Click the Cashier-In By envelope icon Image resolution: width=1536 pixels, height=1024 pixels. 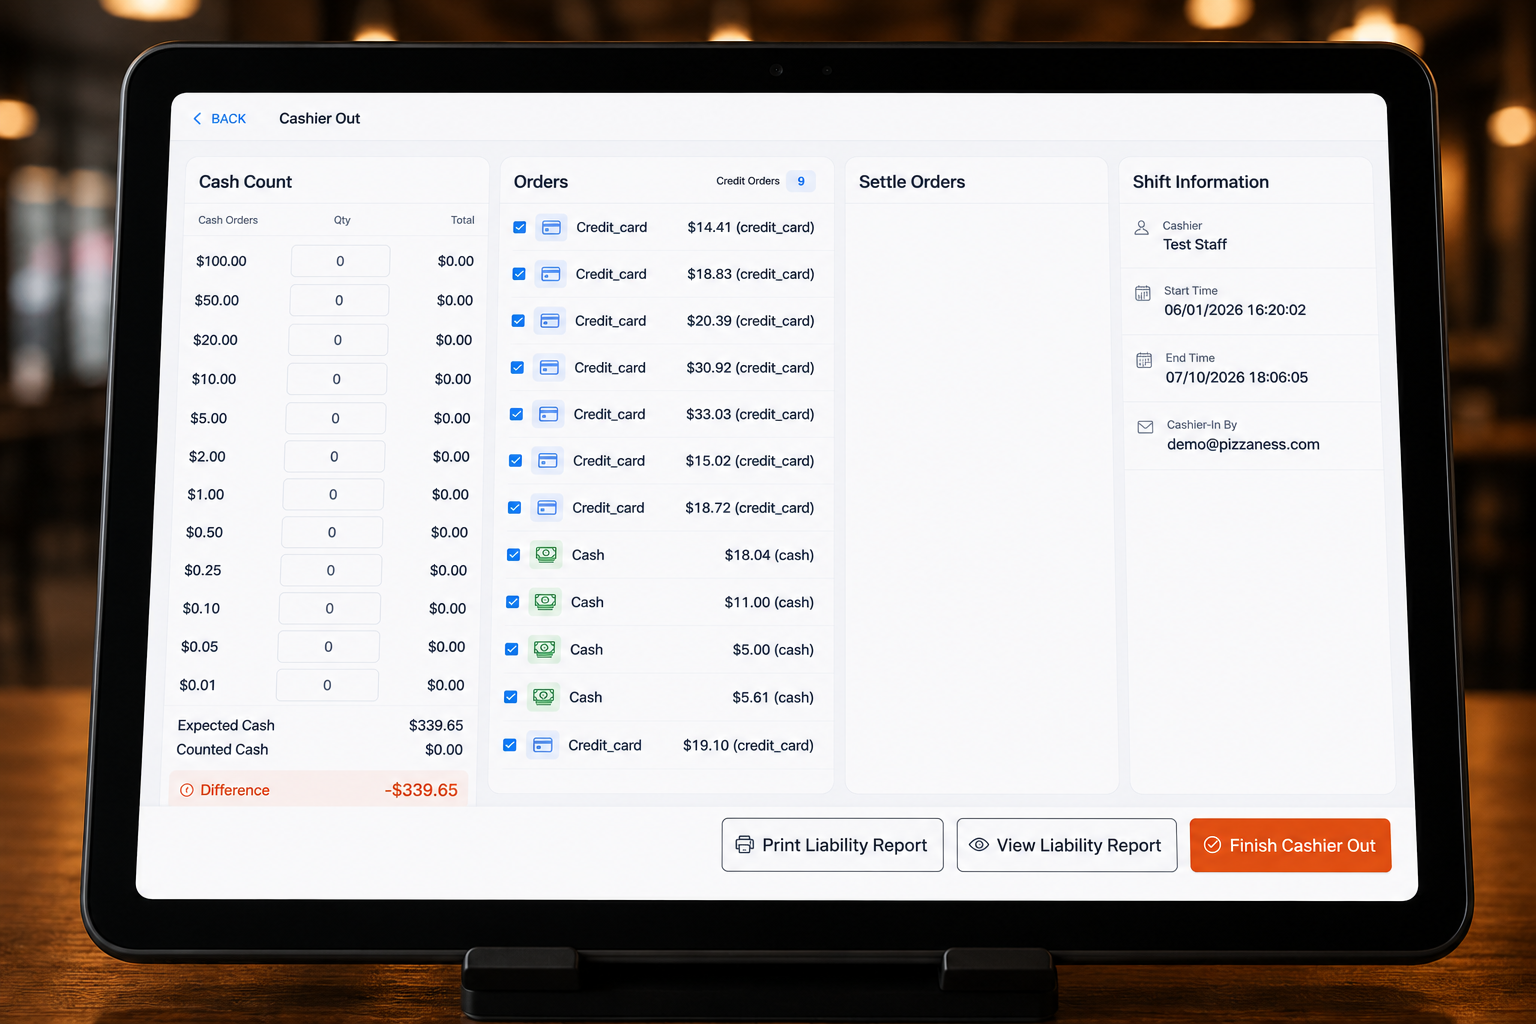(x=1145, y=427)
